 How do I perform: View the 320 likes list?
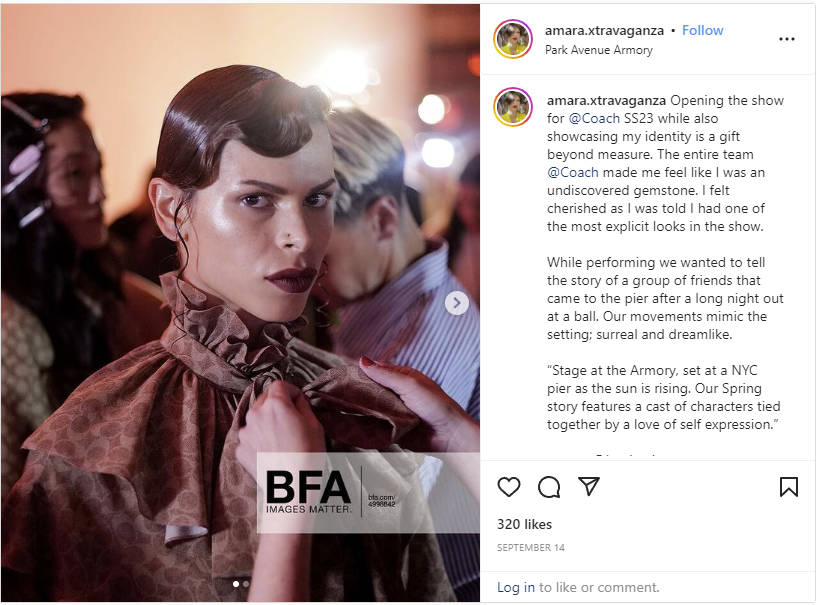[x=524, y=524]
